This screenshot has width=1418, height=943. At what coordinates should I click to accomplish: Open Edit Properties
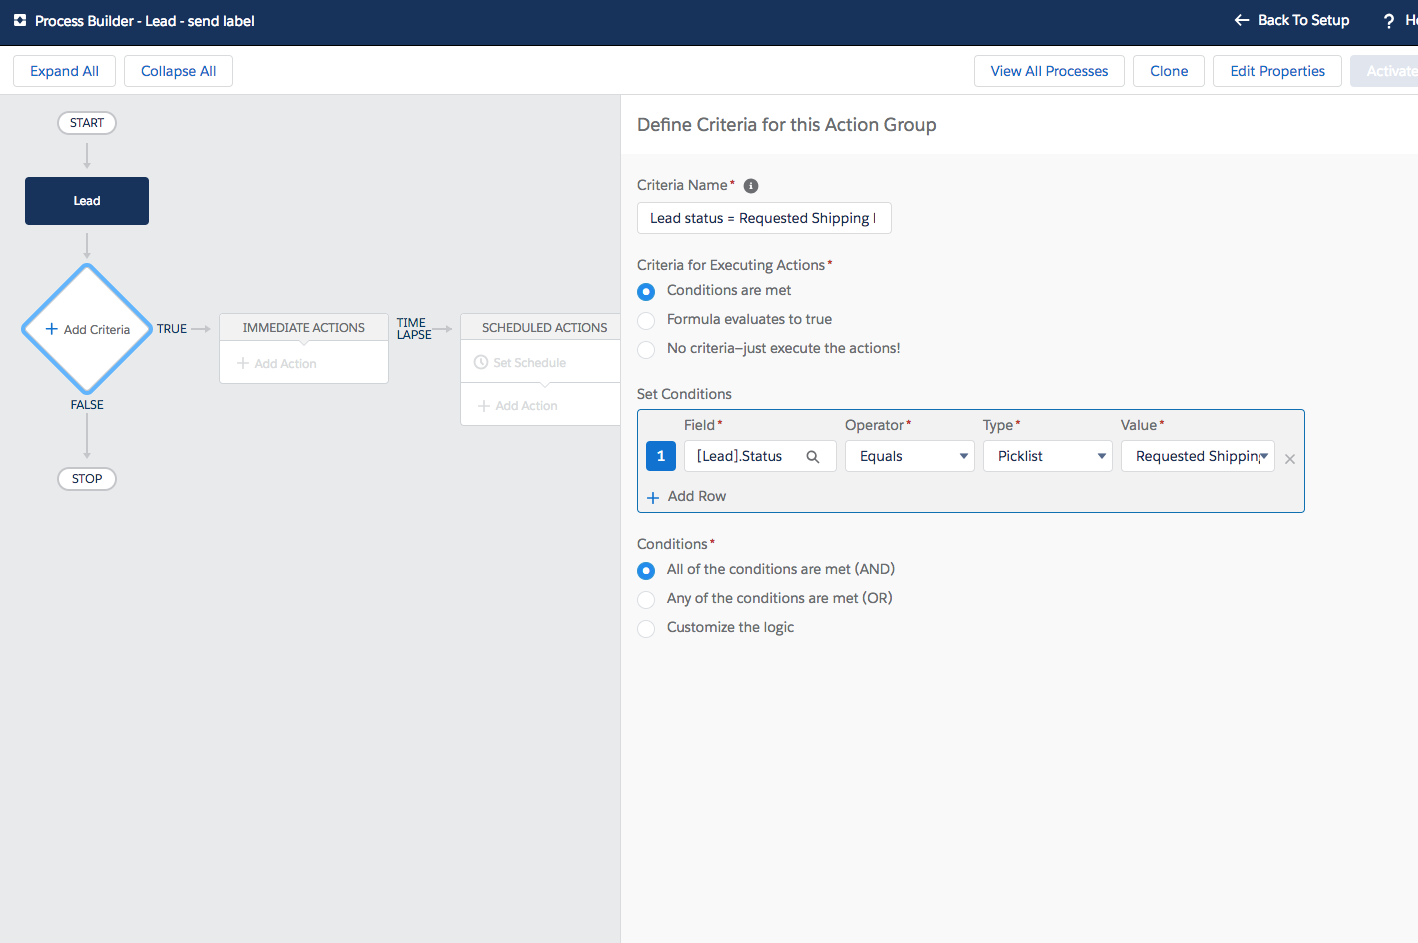(x=1277, y=71)
